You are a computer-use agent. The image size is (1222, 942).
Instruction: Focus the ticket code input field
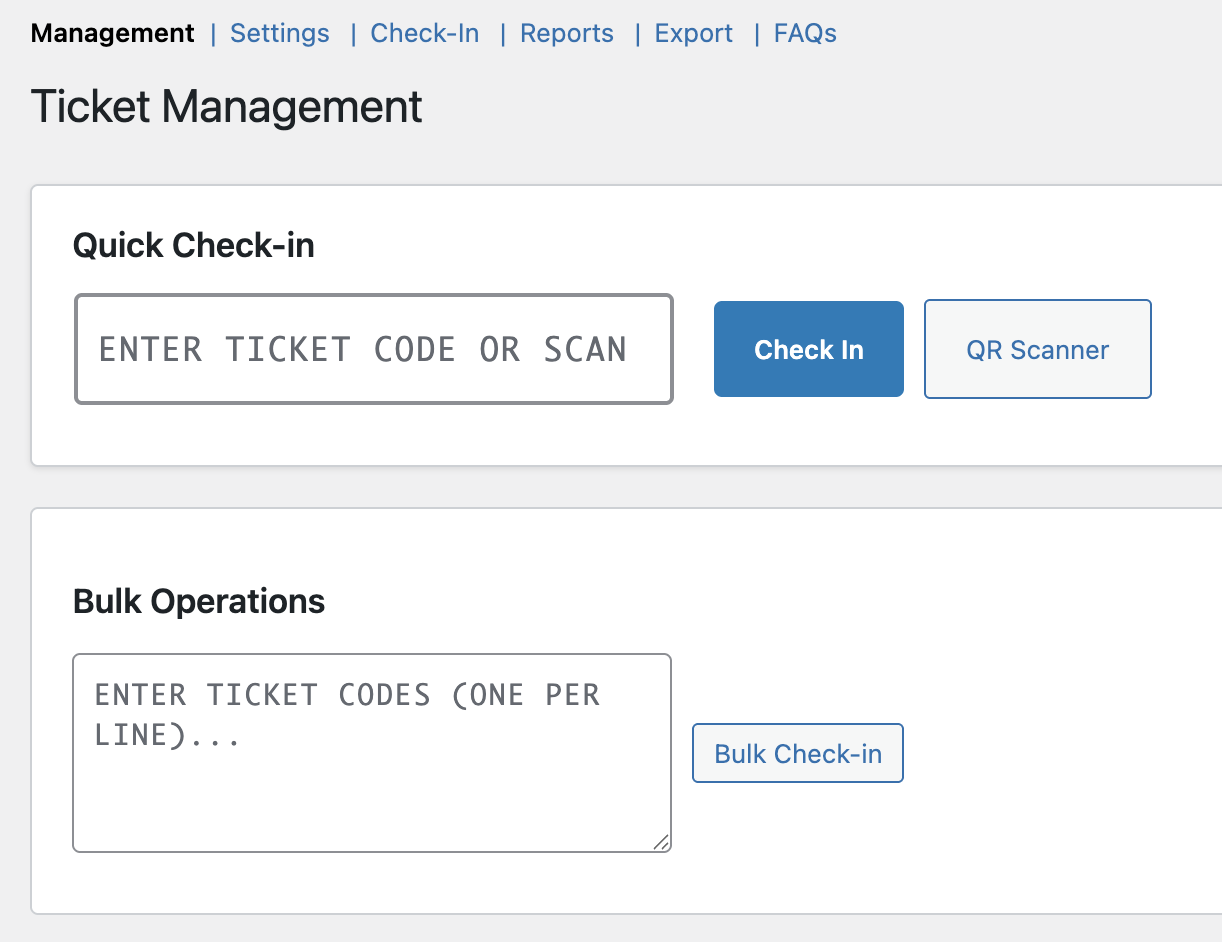pyautogui.click(x=373, y=349)
